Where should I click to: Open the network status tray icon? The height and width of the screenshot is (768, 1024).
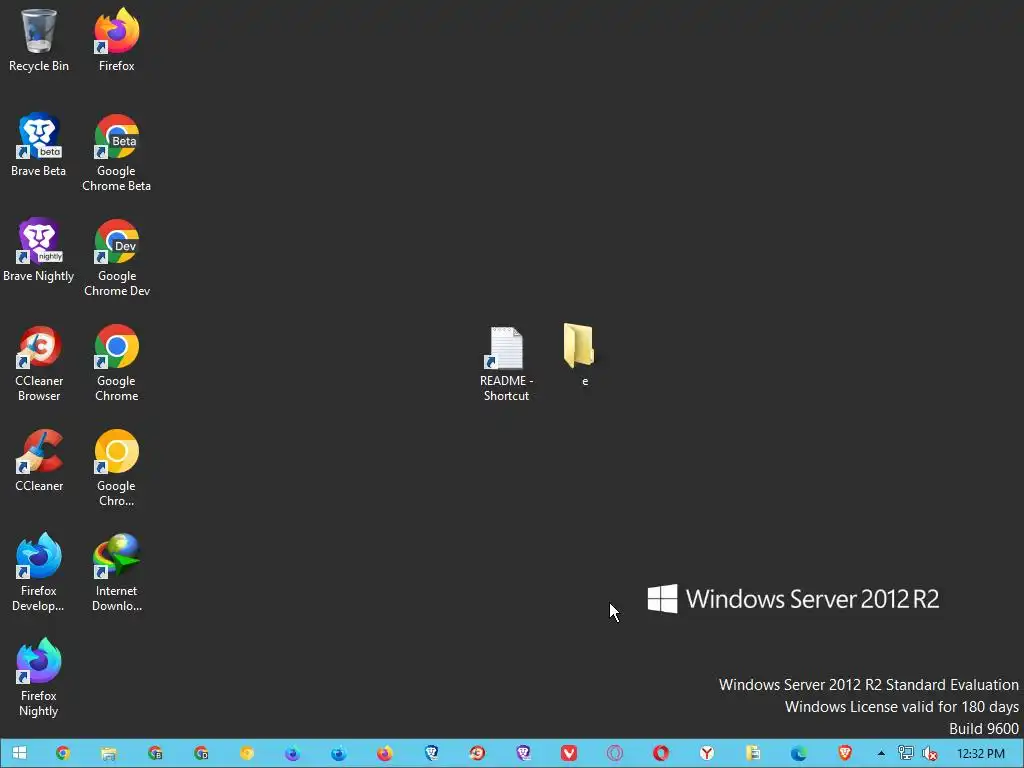(905, 753)
